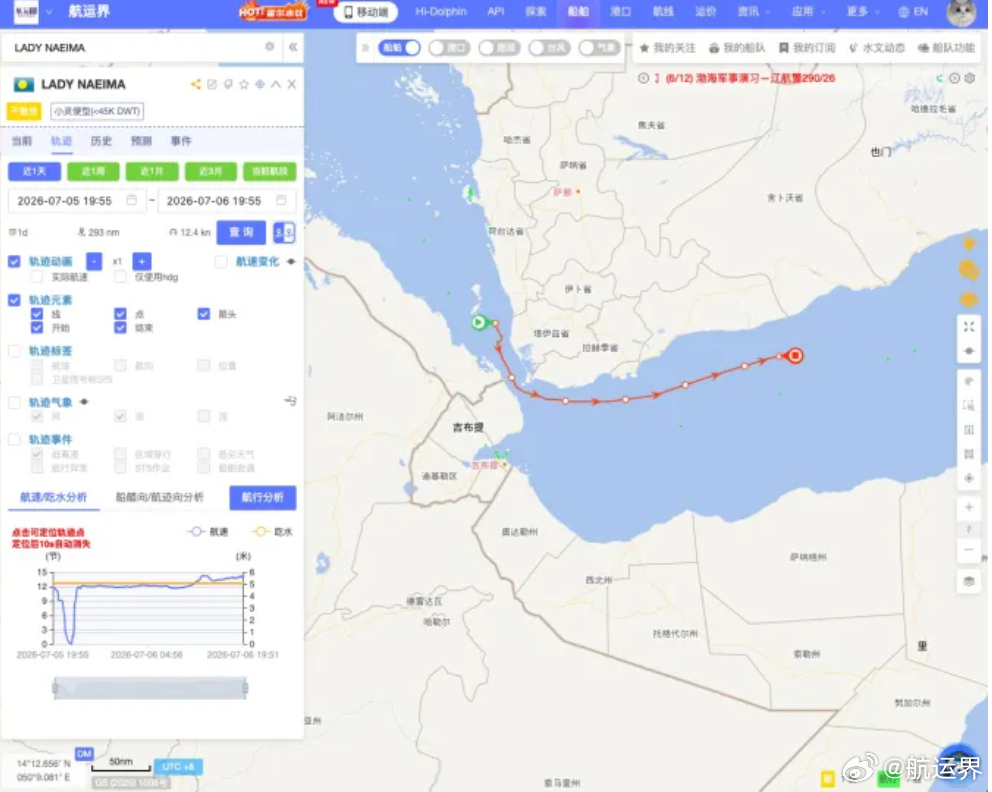992x792 pixels.
Task: Switch to the 历史 tab
Action: (x=101, y=140)
